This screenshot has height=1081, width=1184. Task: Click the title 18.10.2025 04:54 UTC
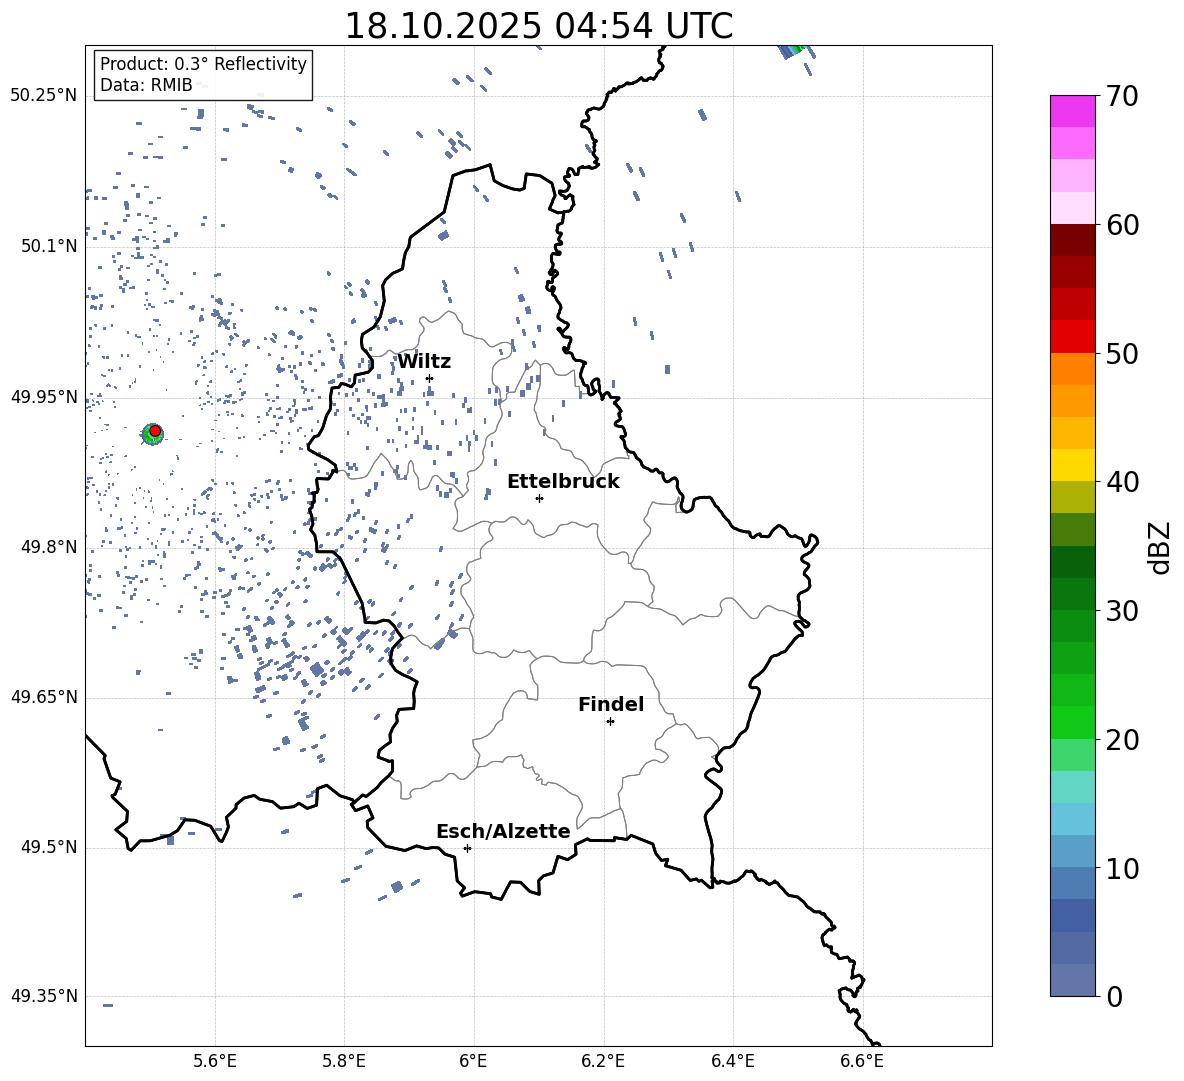coord(539,26)
